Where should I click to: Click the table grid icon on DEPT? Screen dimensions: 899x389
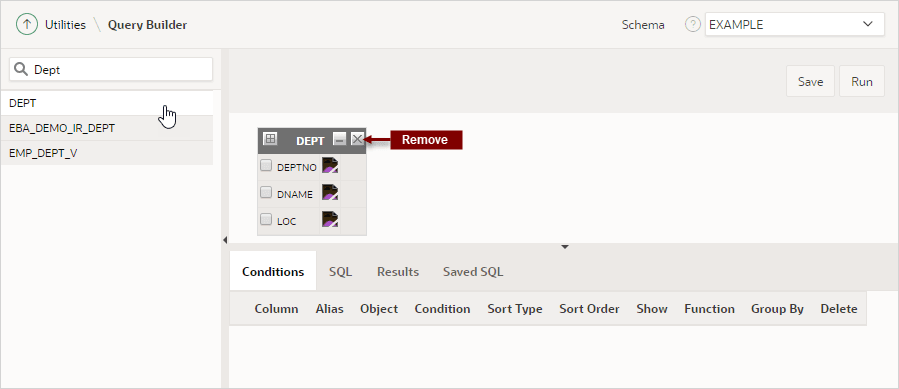[269, 138]
